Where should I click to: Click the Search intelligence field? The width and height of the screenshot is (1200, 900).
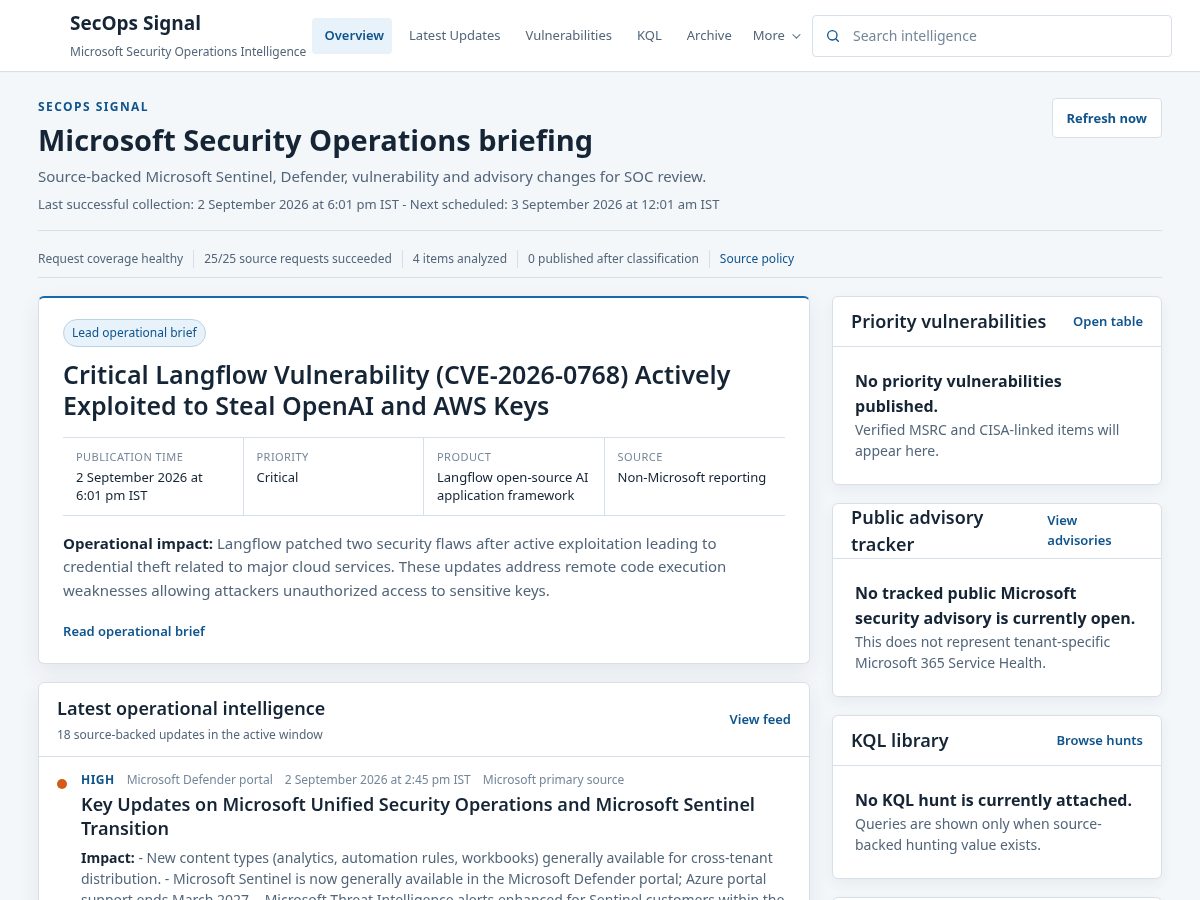[991, 36]
